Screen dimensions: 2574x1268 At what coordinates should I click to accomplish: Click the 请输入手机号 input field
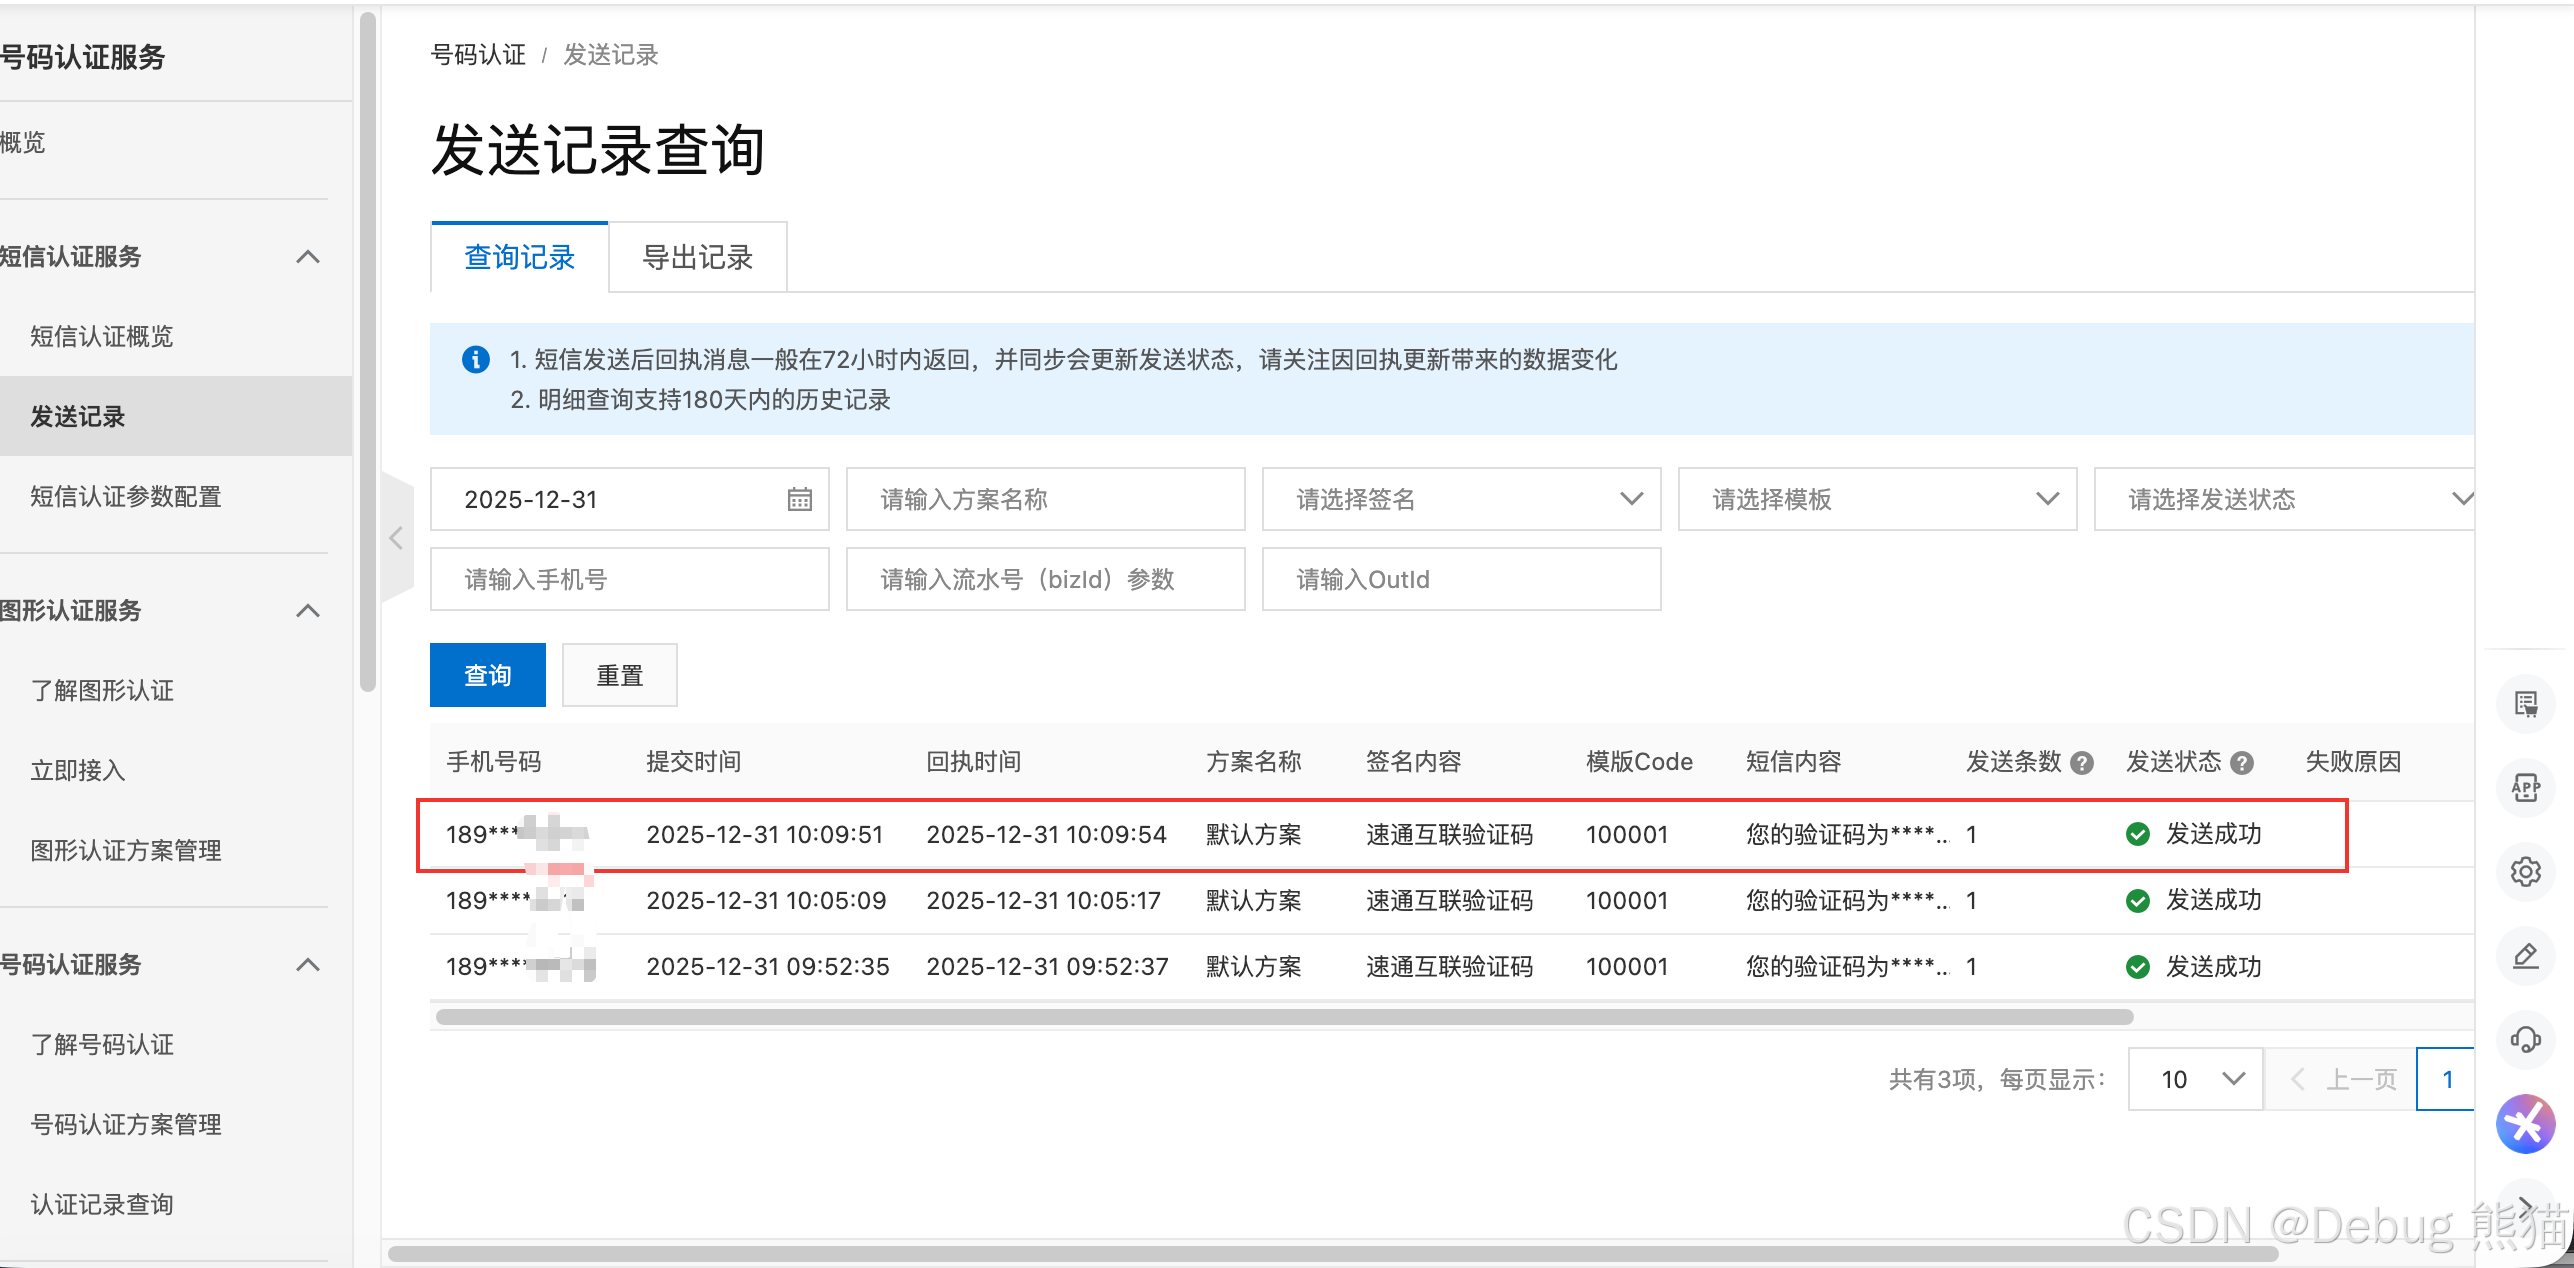[x=629, y=579]
